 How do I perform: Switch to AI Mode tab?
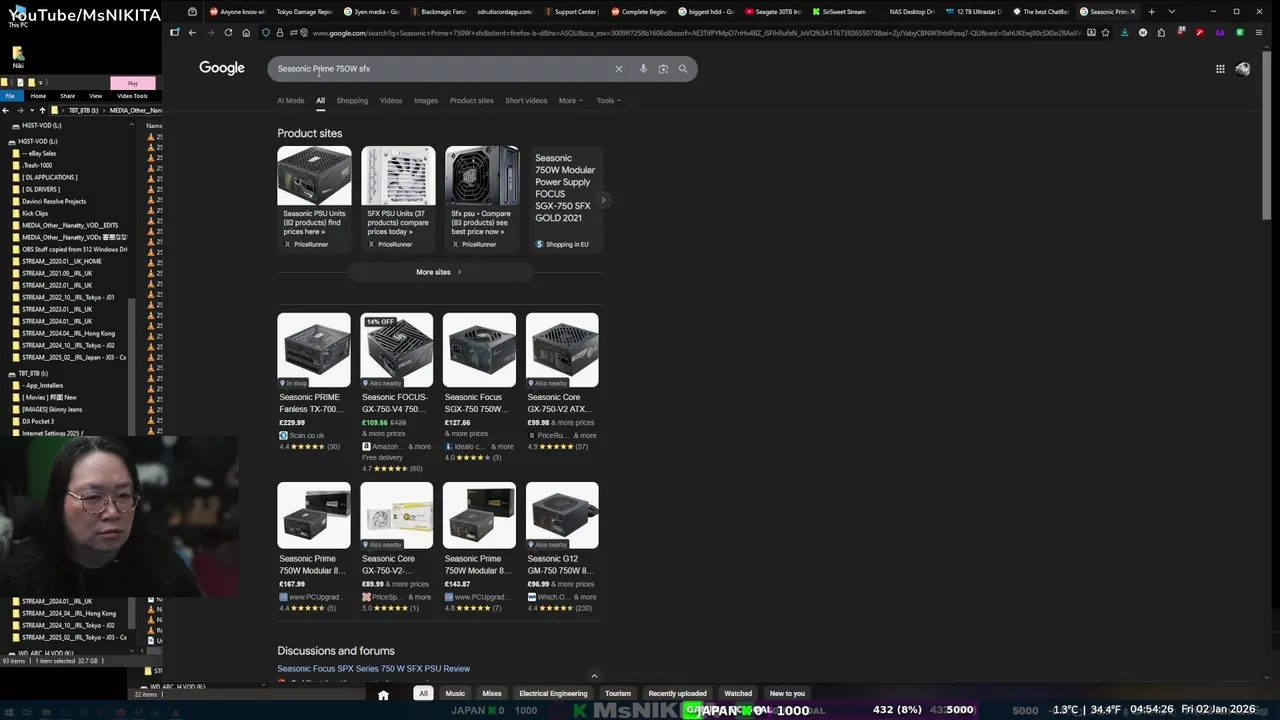click(x=290, y=100)
